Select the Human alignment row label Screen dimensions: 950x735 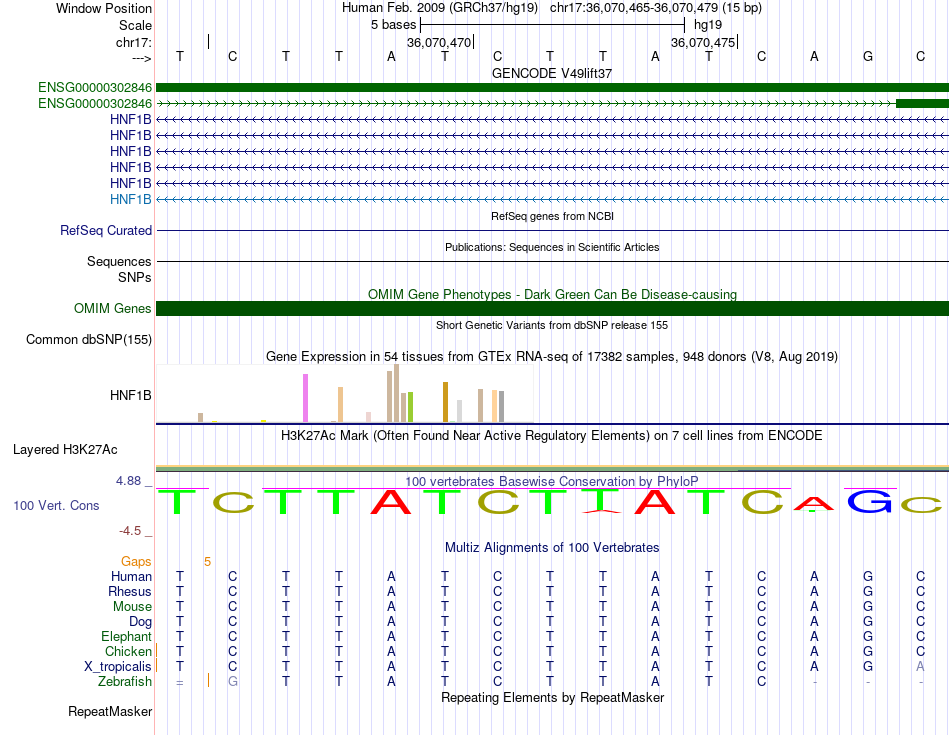pos(131,576)
